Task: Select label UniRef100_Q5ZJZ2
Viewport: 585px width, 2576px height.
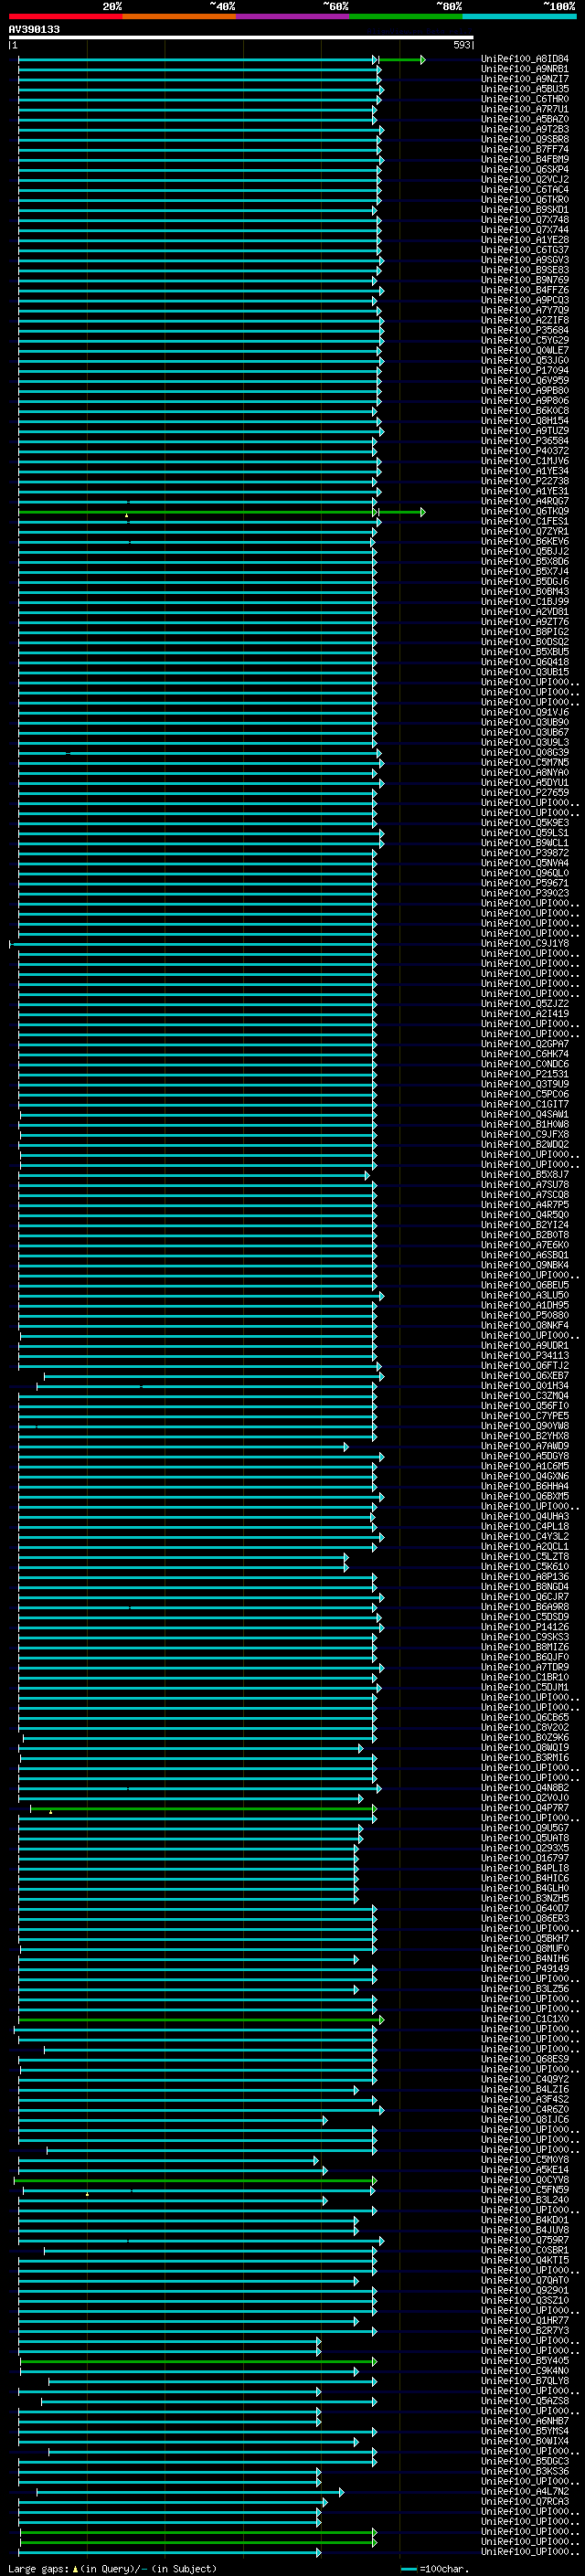Action: point(525,1004)
